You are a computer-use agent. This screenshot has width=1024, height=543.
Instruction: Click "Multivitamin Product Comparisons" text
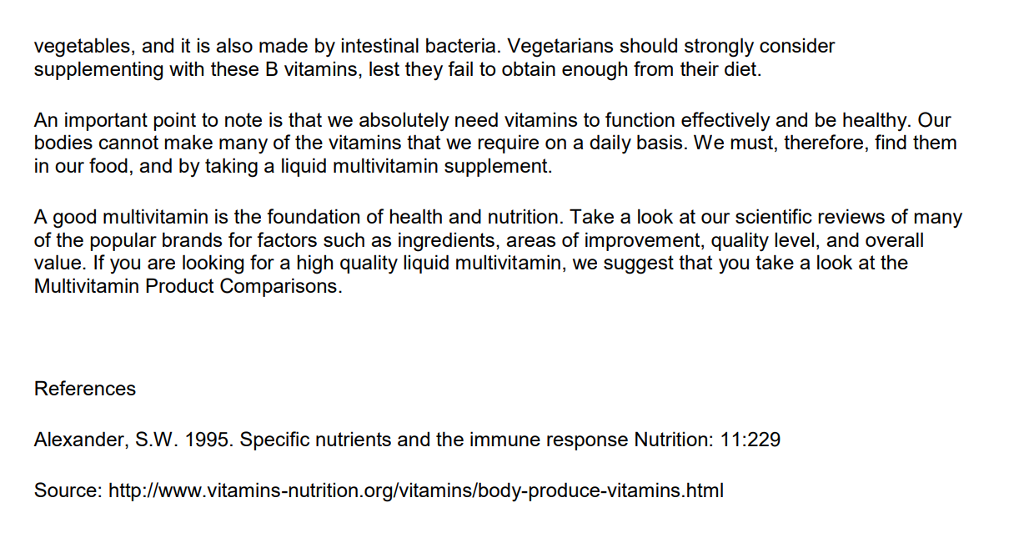pos(187,287)
